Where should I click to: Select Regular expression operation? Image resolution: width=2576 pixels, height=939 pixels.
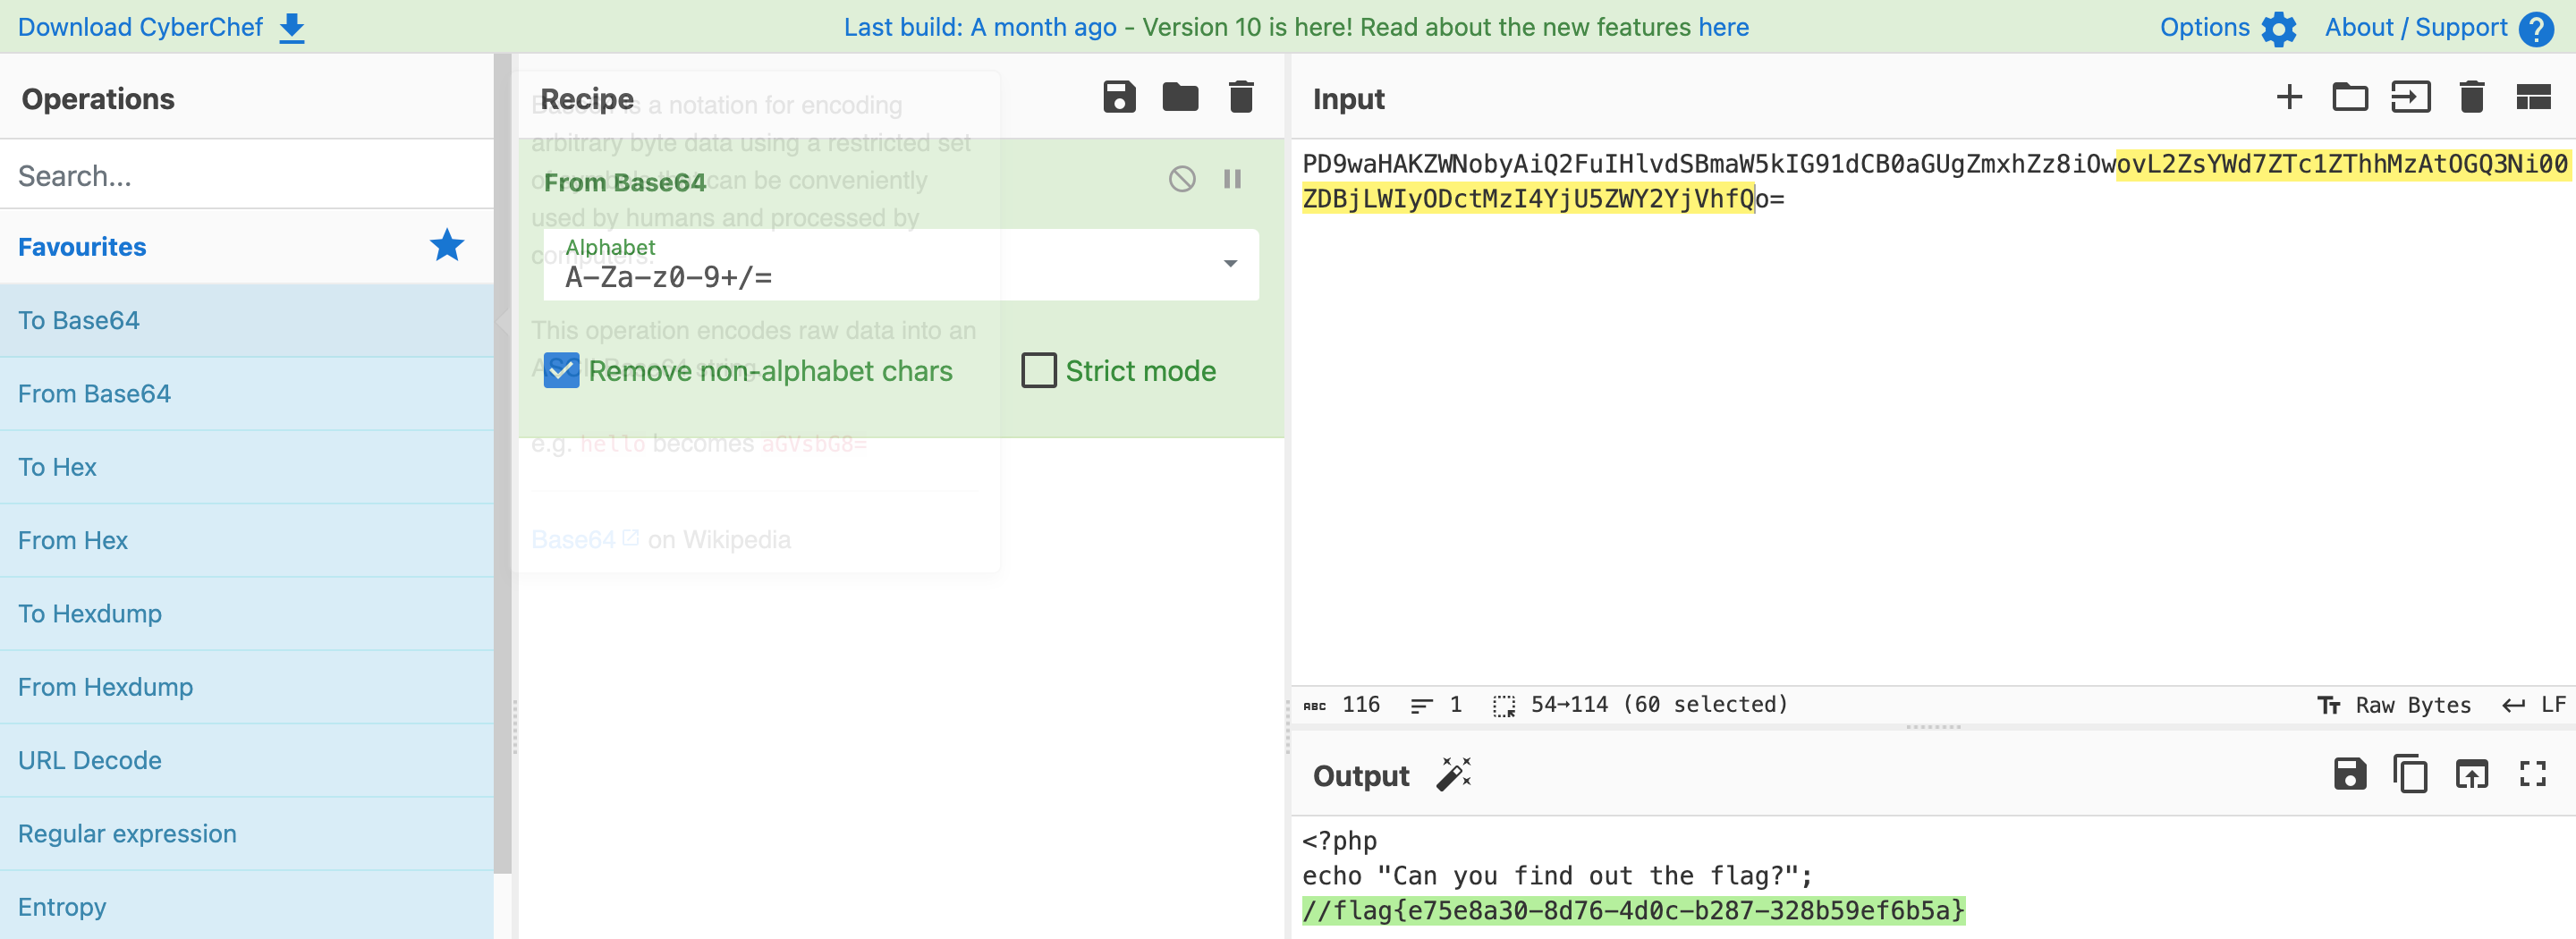[x=247, y=834]
